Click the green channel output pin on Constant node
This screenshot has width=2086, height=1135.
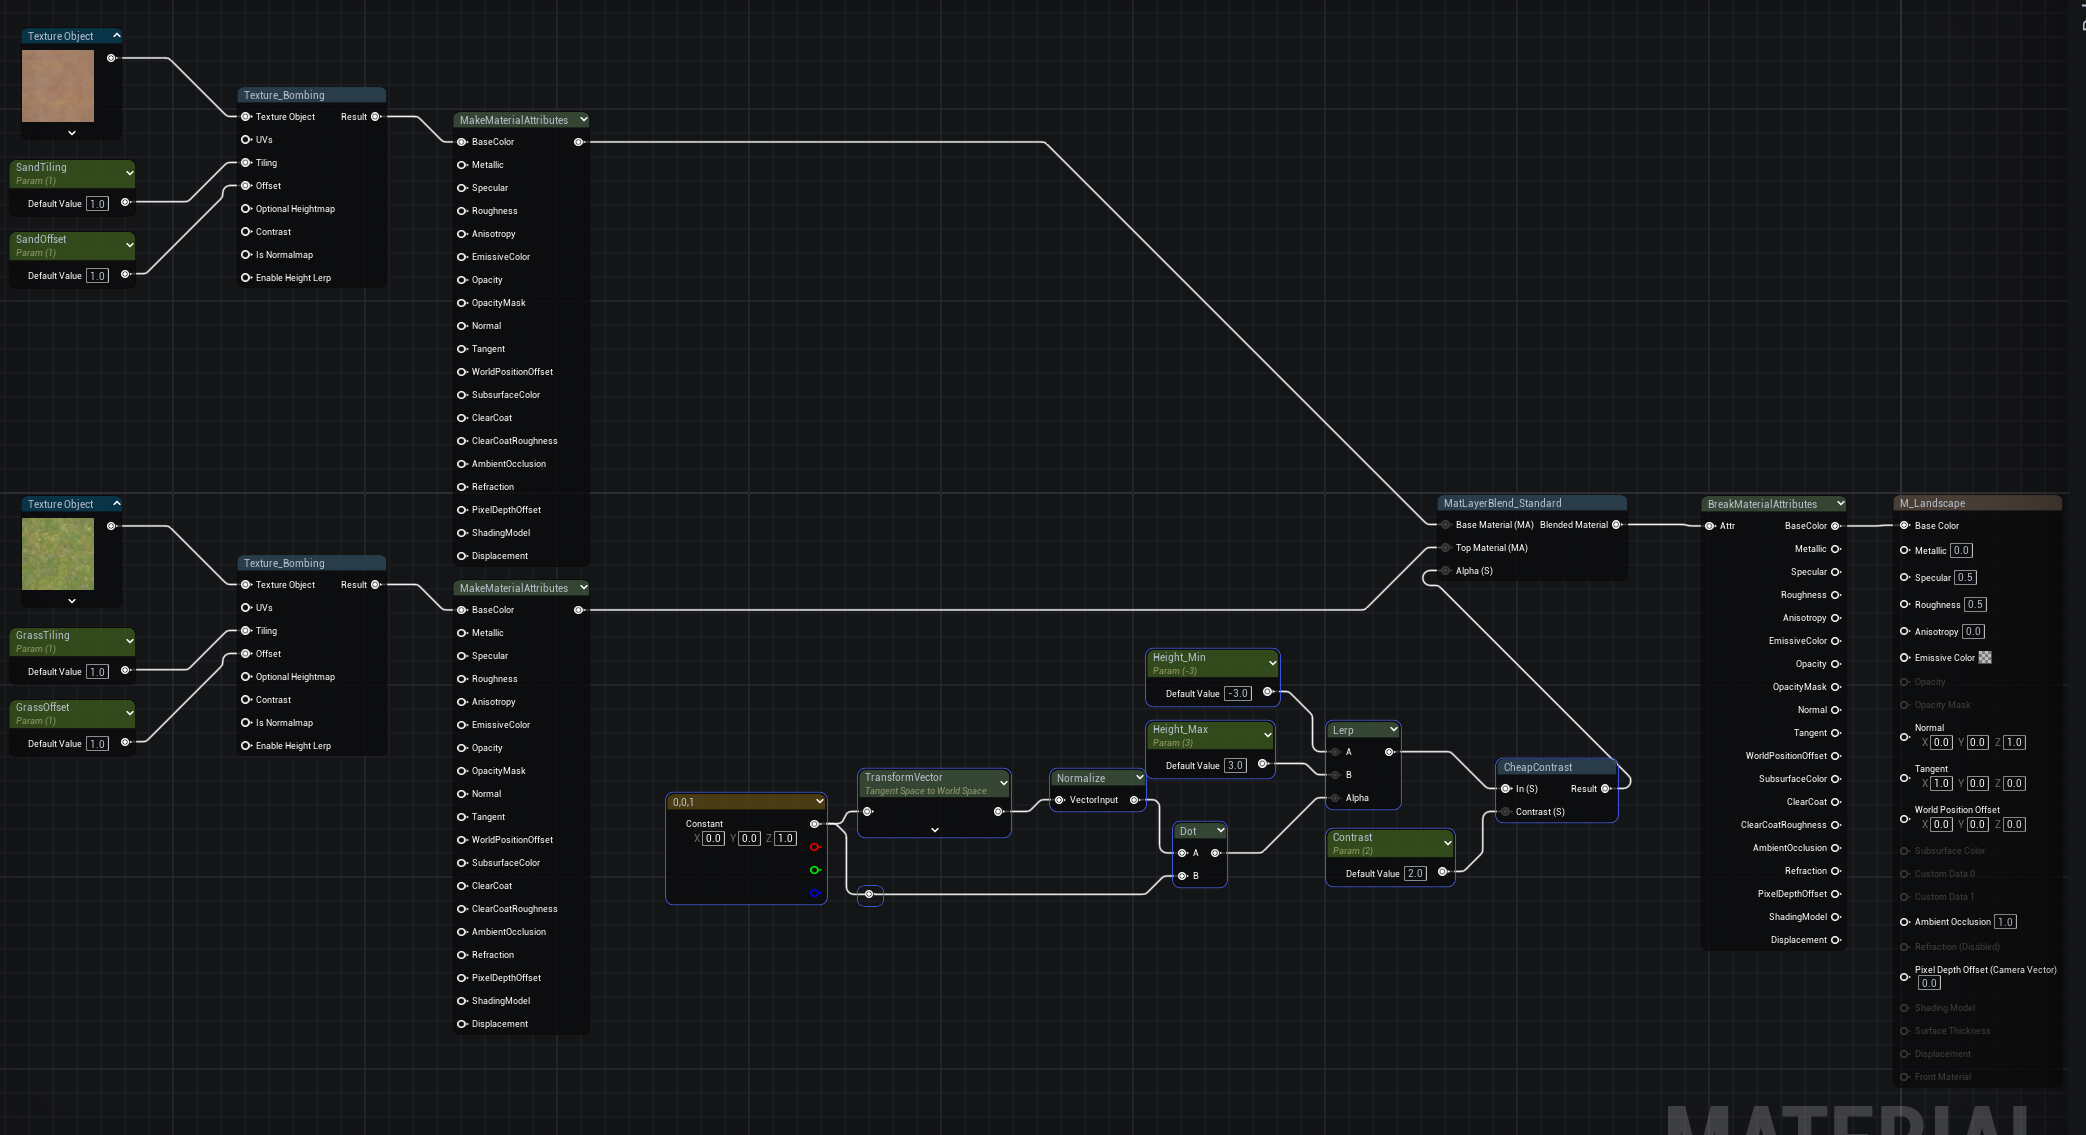tap(814, 870)
